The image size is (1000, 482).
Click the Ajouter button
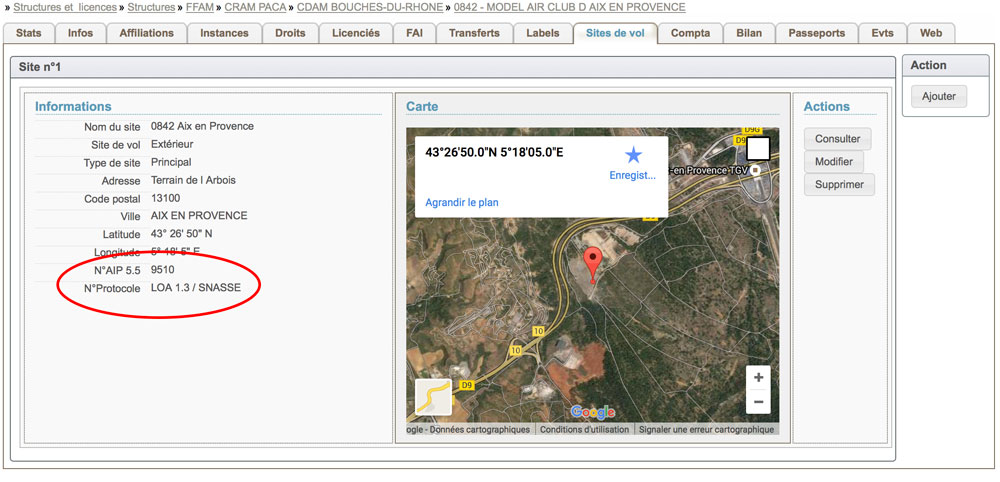(x=938, y=96)
